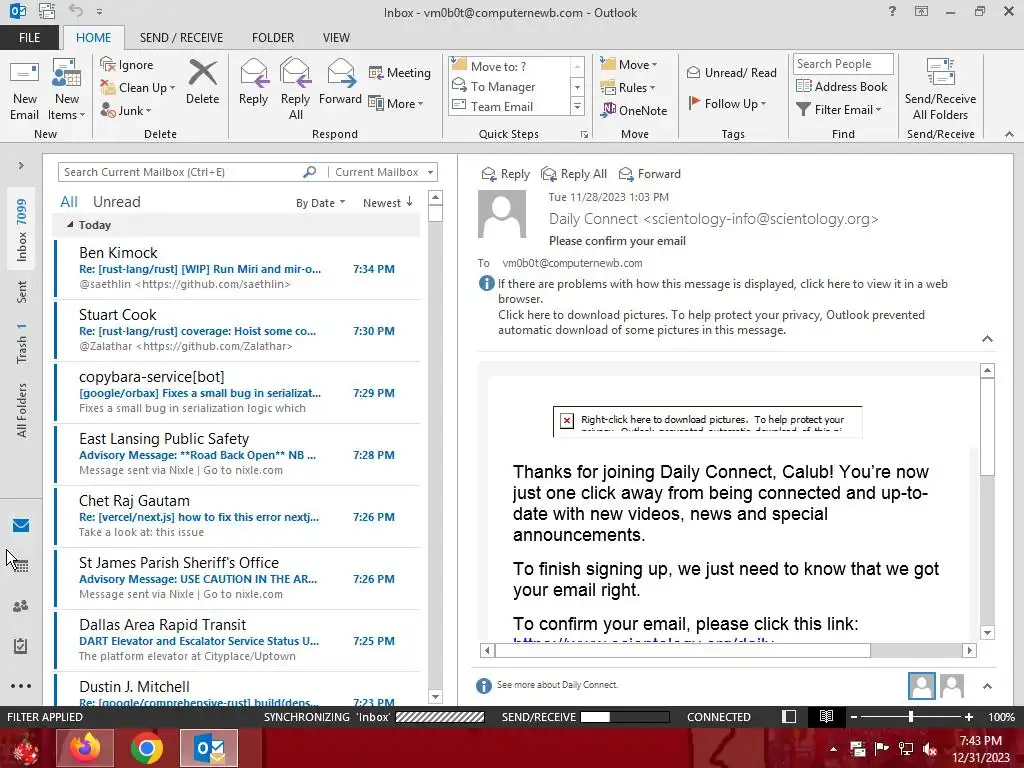Image resolution: width=1024 pixels, height=768 pixels.
Task: Send to OneNote
Action: pos(634,110)
